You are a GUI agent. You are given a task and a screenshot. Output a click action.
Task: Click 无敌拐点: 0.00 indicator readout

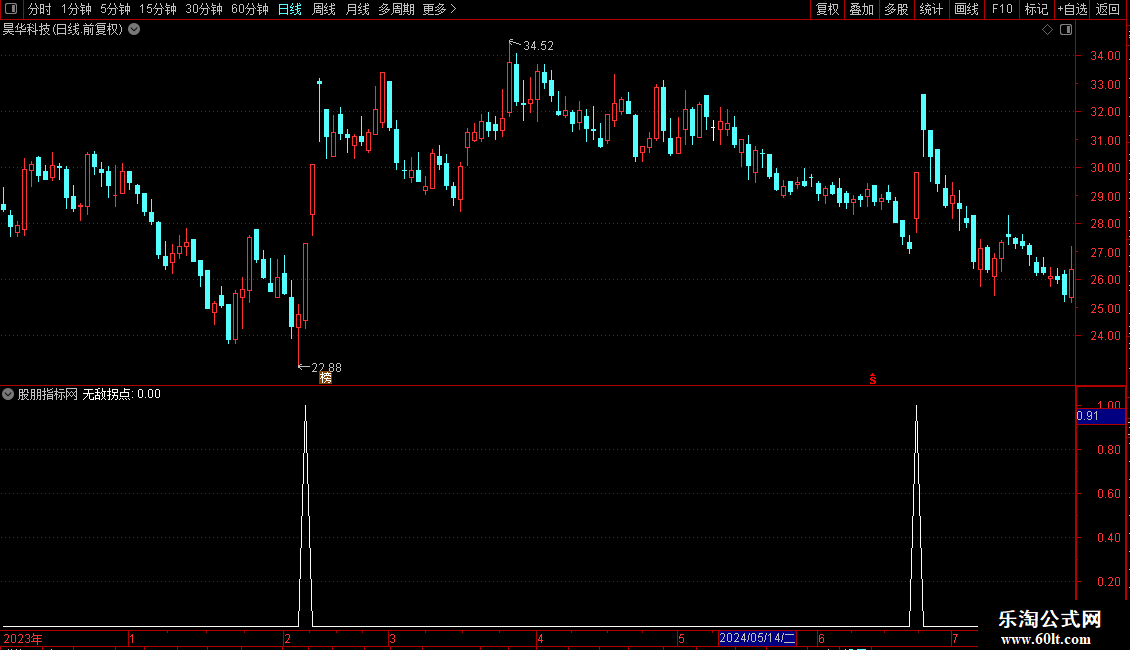coord(122,394)
